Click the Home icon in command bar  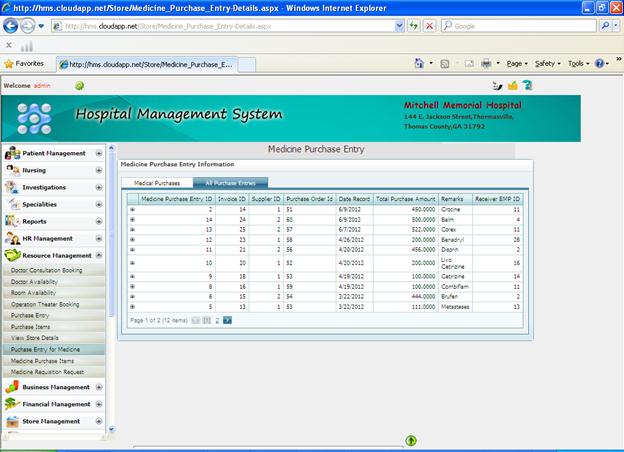[x=421, y=63]
